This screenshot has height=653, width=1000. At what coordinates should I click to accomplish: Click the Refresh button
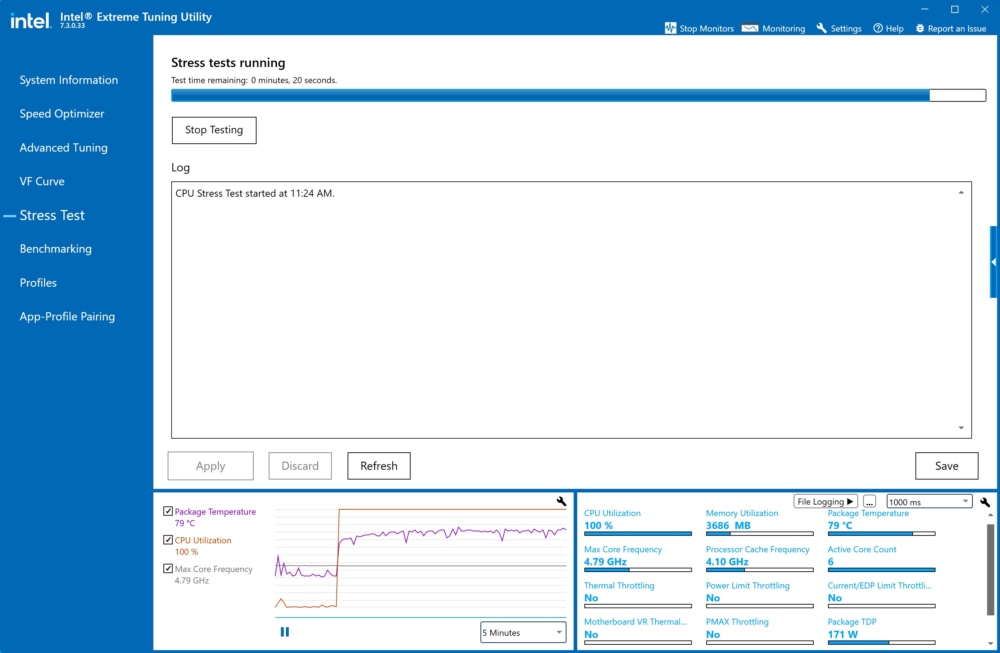pos(379,466)
